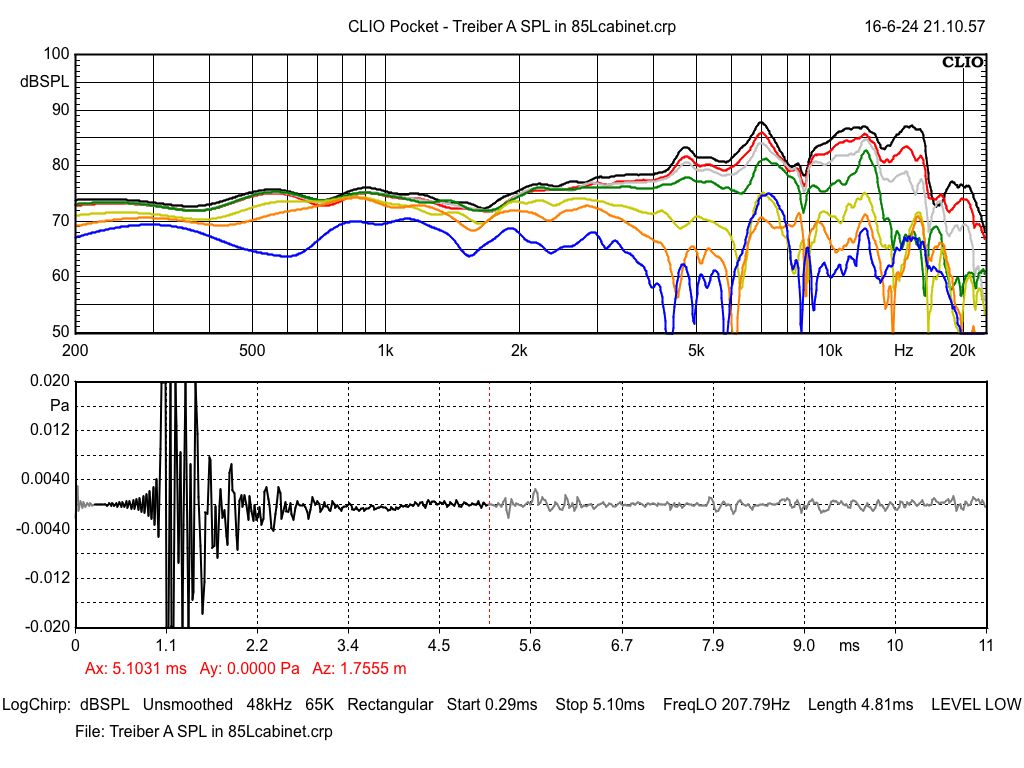Click the red dashed cursor line in the impulse plot

point(488,560)
